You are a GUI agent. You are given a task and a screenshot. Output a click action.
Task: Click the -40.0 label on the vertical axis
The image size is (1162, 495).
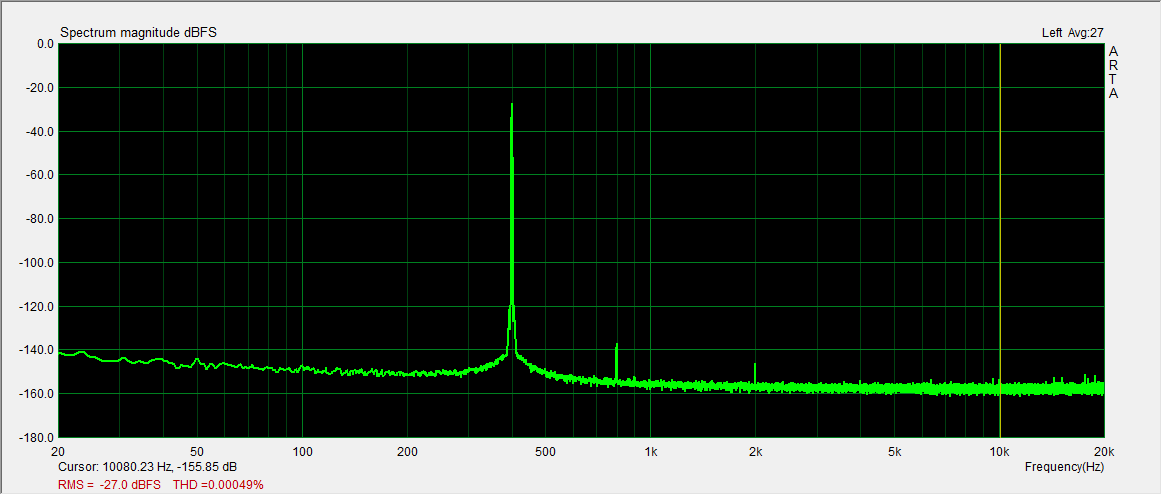pyautogui.click(x=40, y=132)
